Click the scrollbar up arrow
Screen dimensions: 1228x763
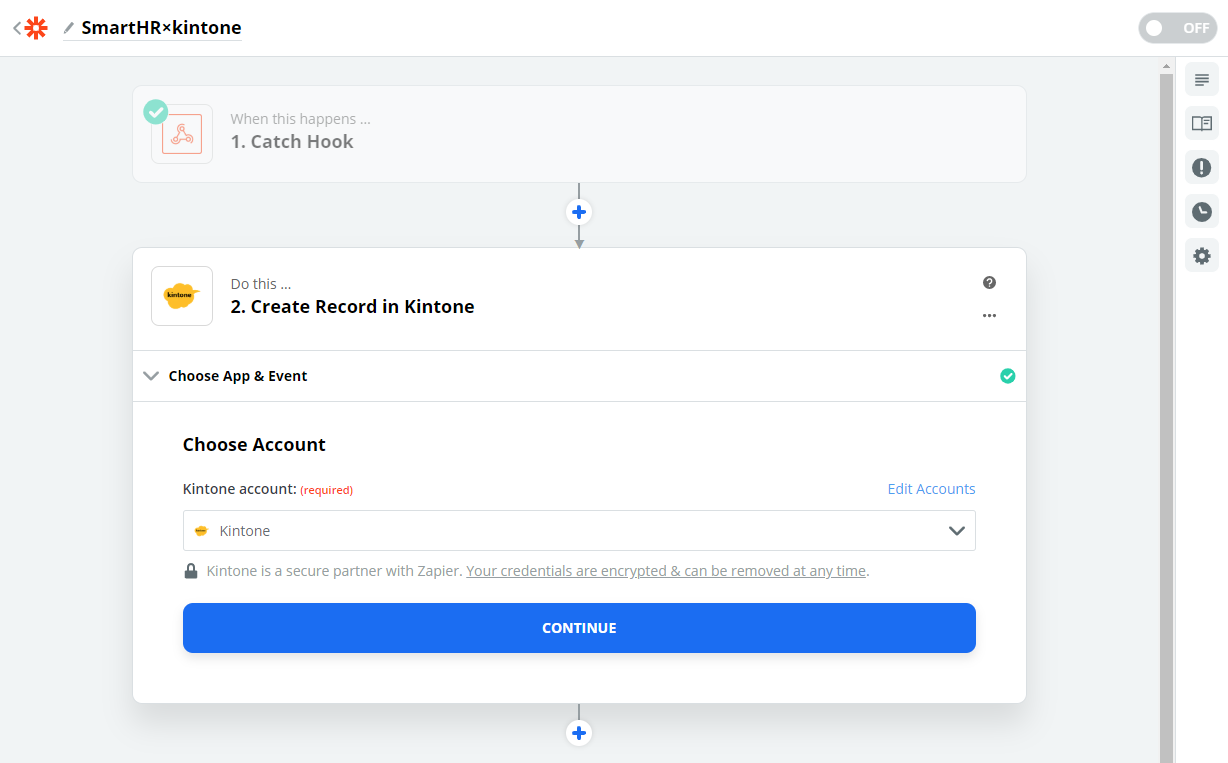(1166, 66)
